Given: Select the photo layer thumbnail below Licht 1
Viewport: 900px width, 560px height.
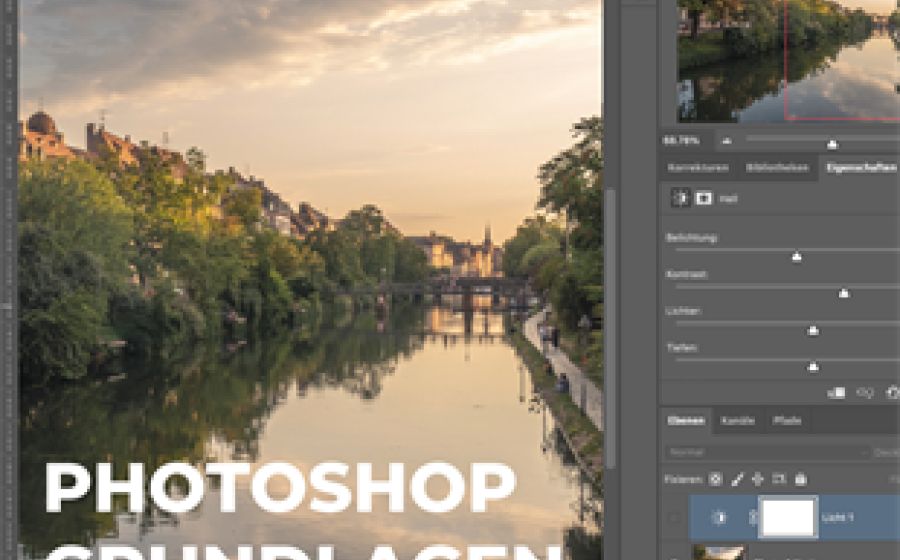Looking at the screenshot, I should click(720, 553).
